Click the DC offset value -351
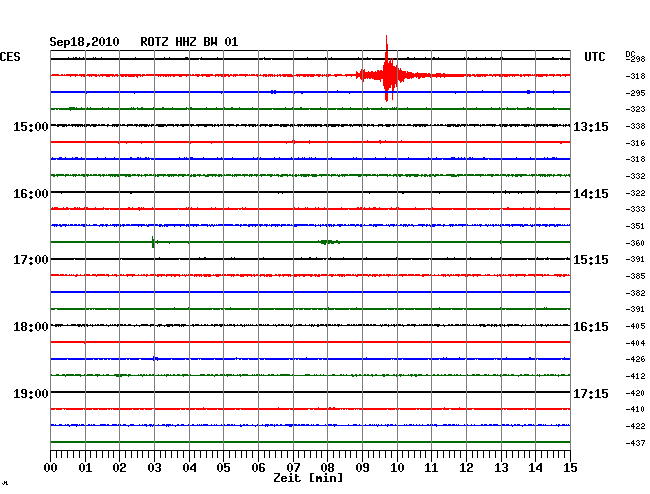The height and width of the screenshot is (494, 650). click(635, 226)
